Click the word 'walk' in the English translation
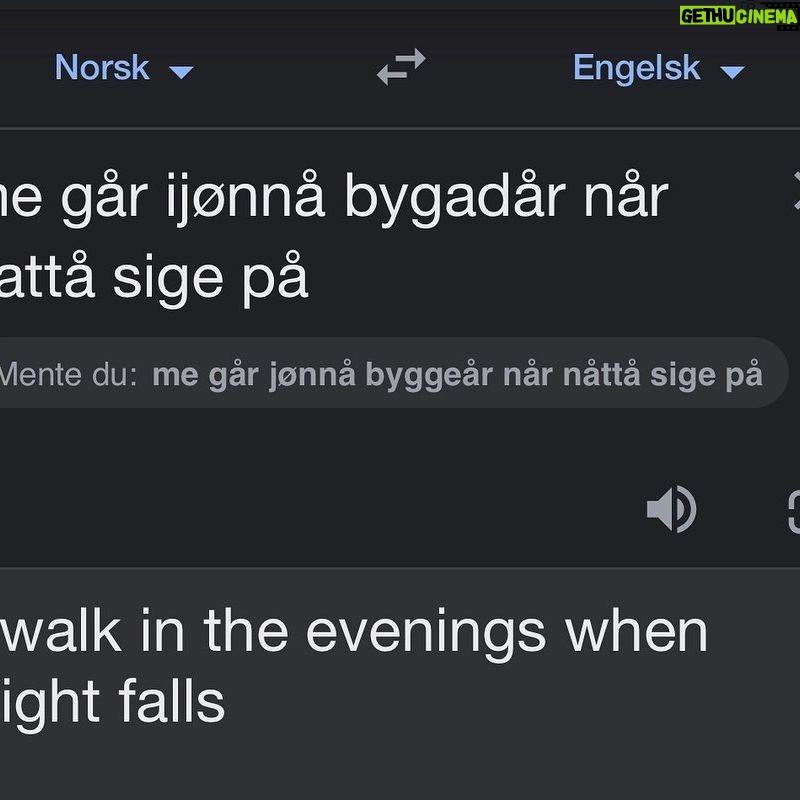Image resolution: width=800 pixels, height=800 pixels. (60, 632)
